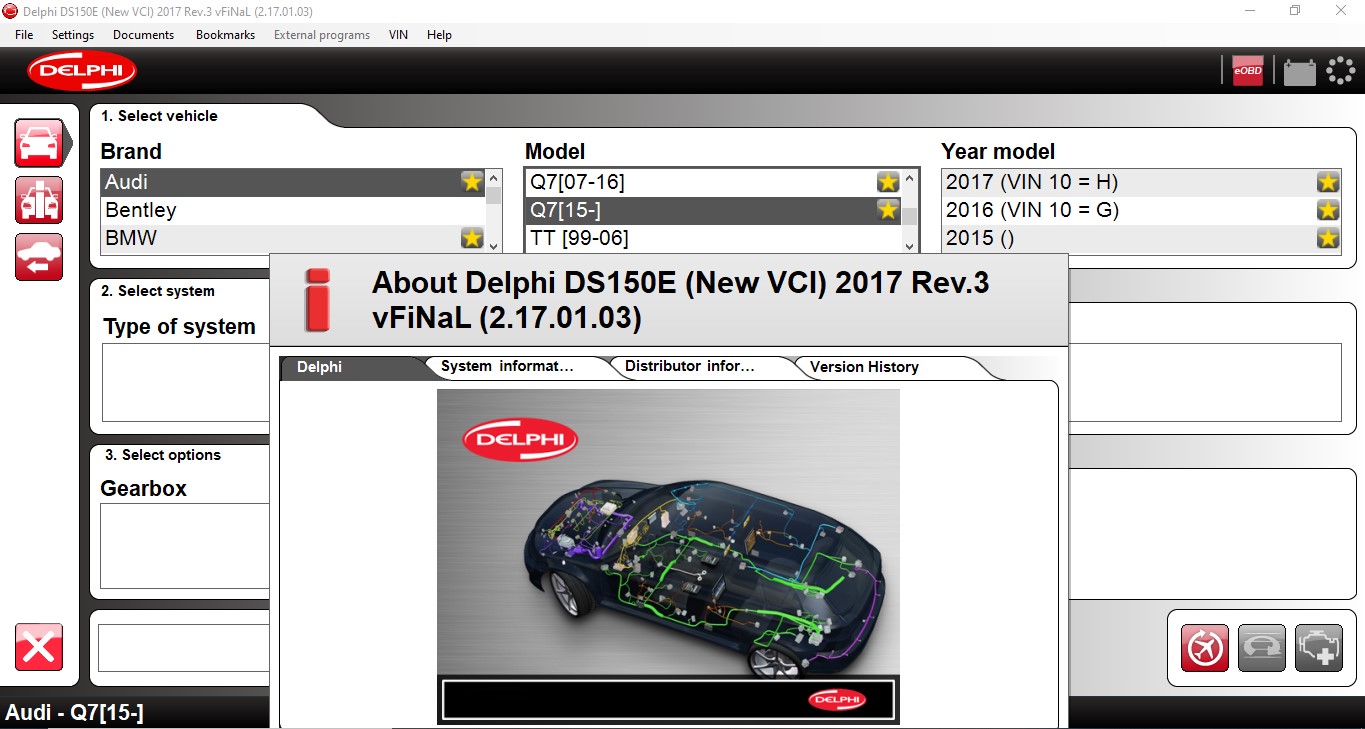Viewport: 1365px width, 729px height.
Task: Toggle favorite star for 2016 year model
Action: point(1328,210)
